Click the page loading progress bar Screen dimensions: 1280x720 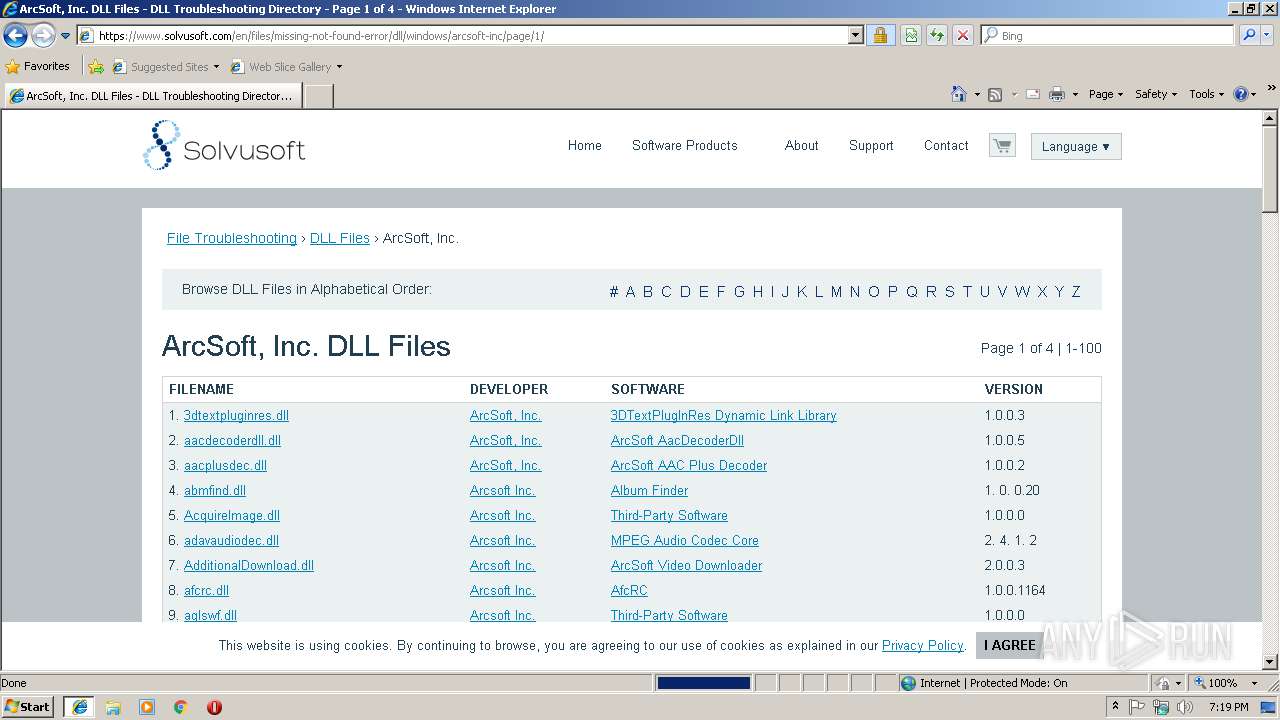pos(703,683)
